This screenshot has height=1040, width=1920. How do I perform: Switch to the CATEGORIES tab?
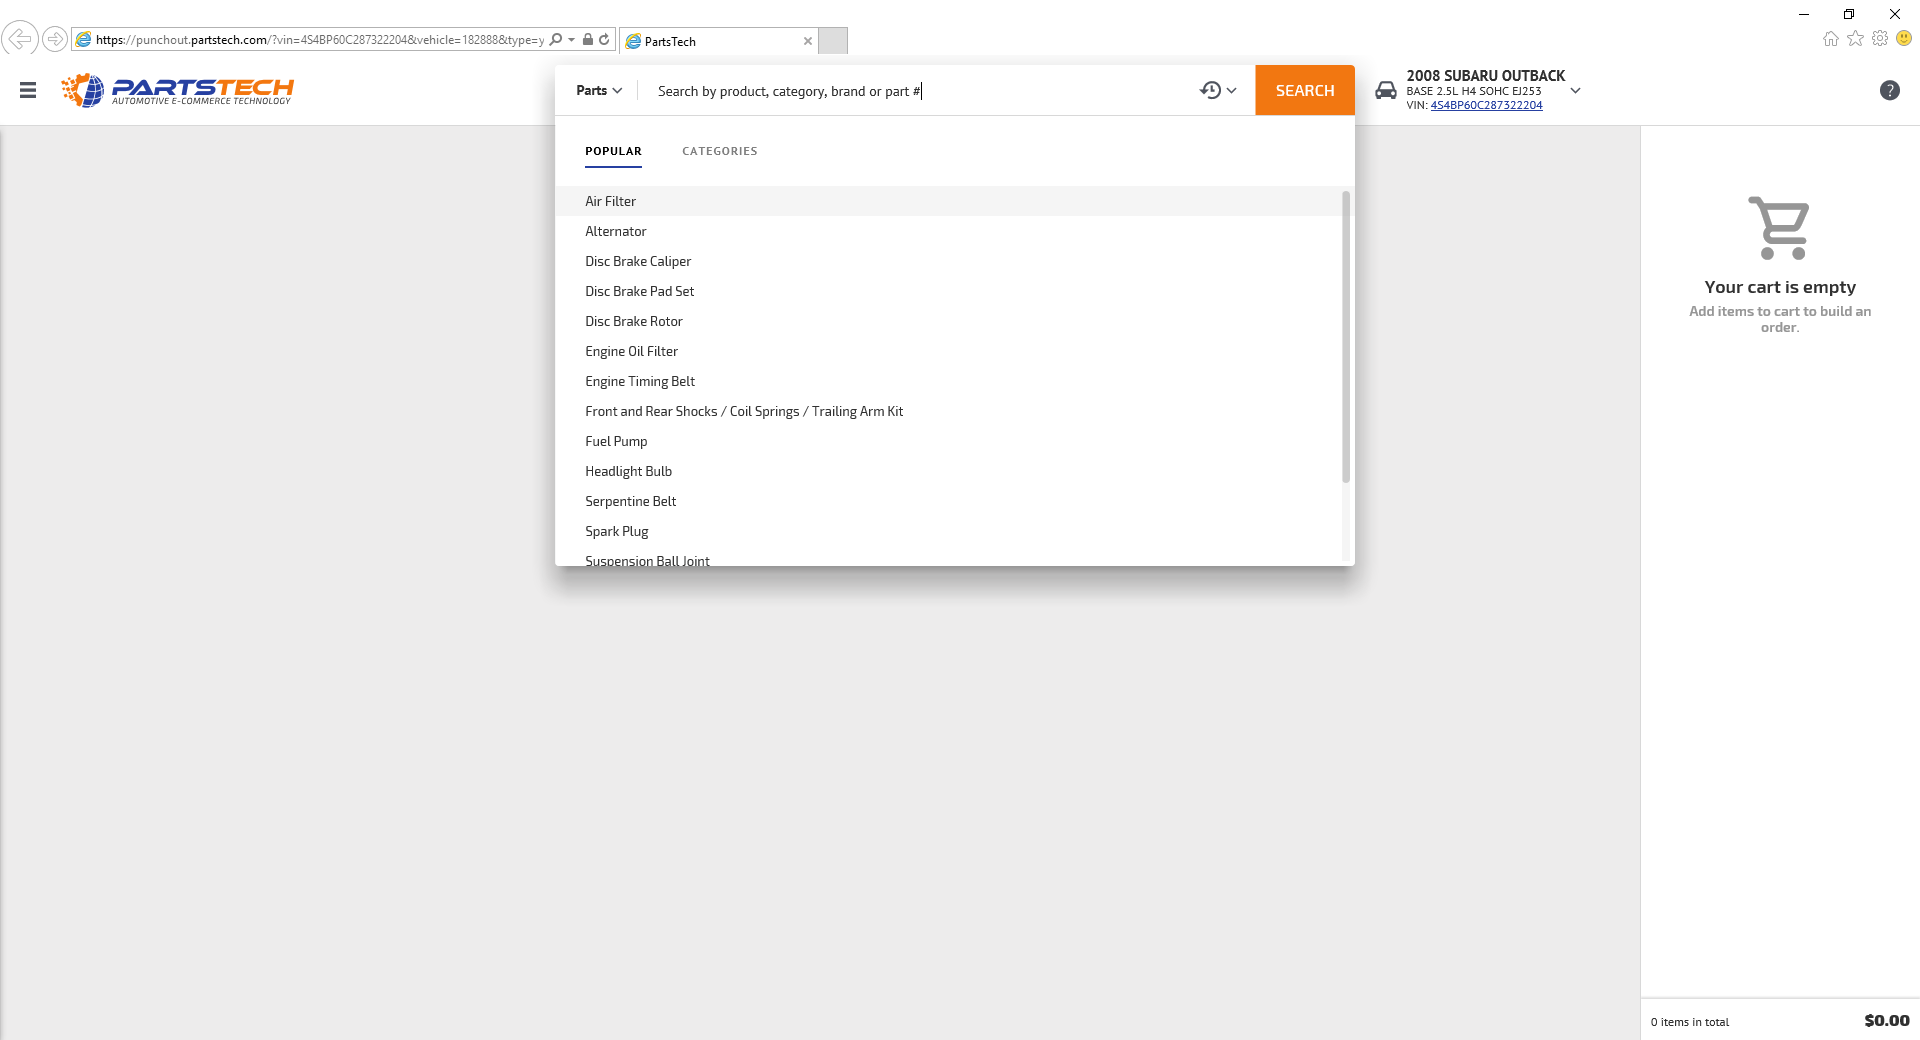click(719, 151)
